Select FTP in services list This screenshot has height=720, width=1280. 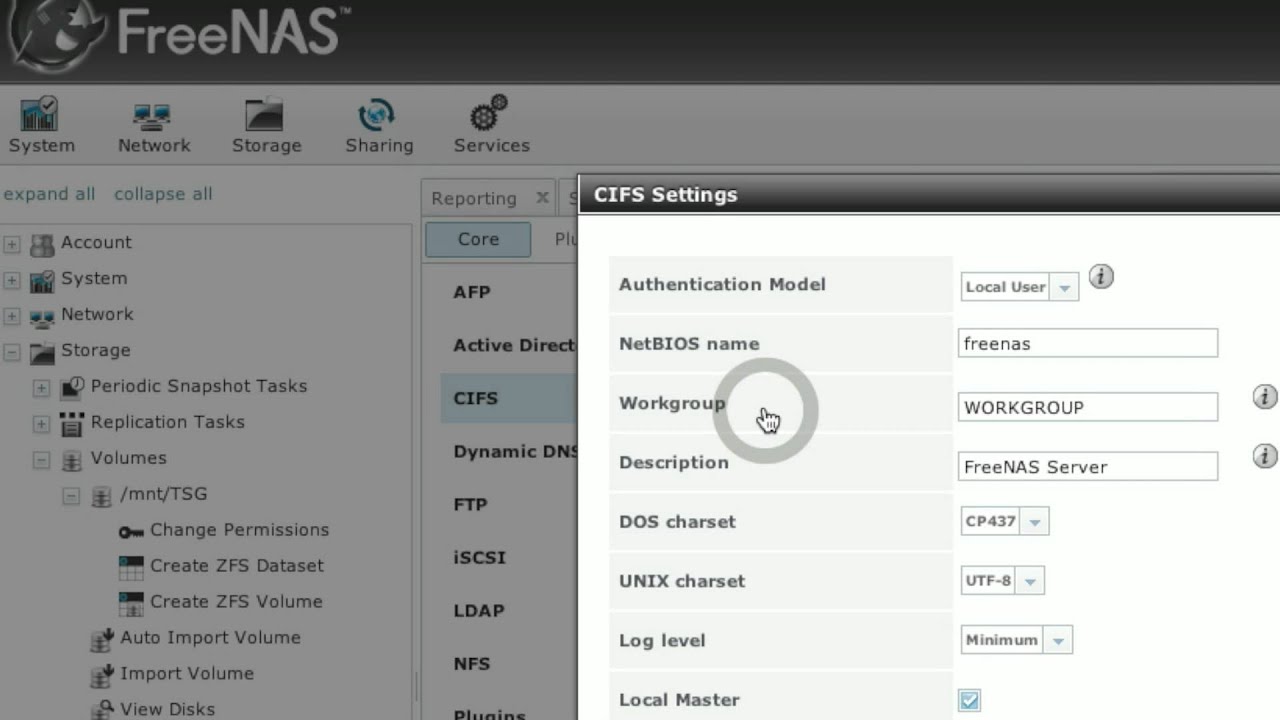coord(470,504)
